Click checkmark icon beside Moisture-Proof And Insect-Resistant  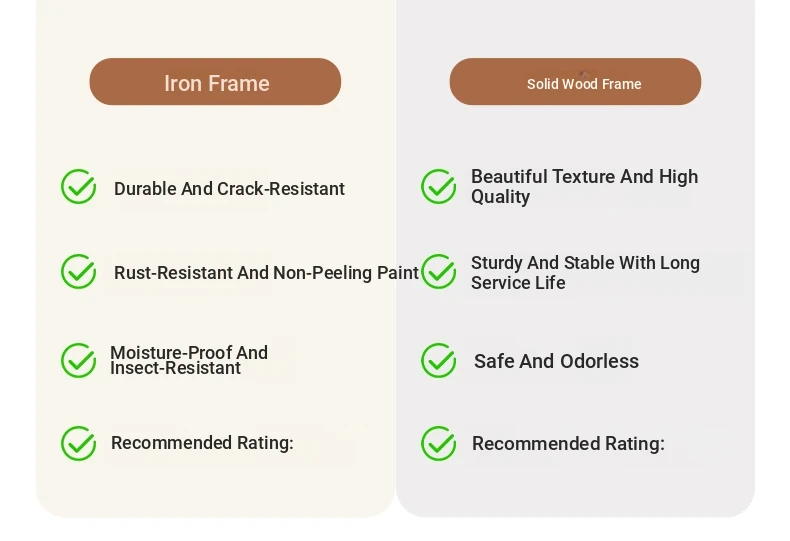(x=79, y=361)
